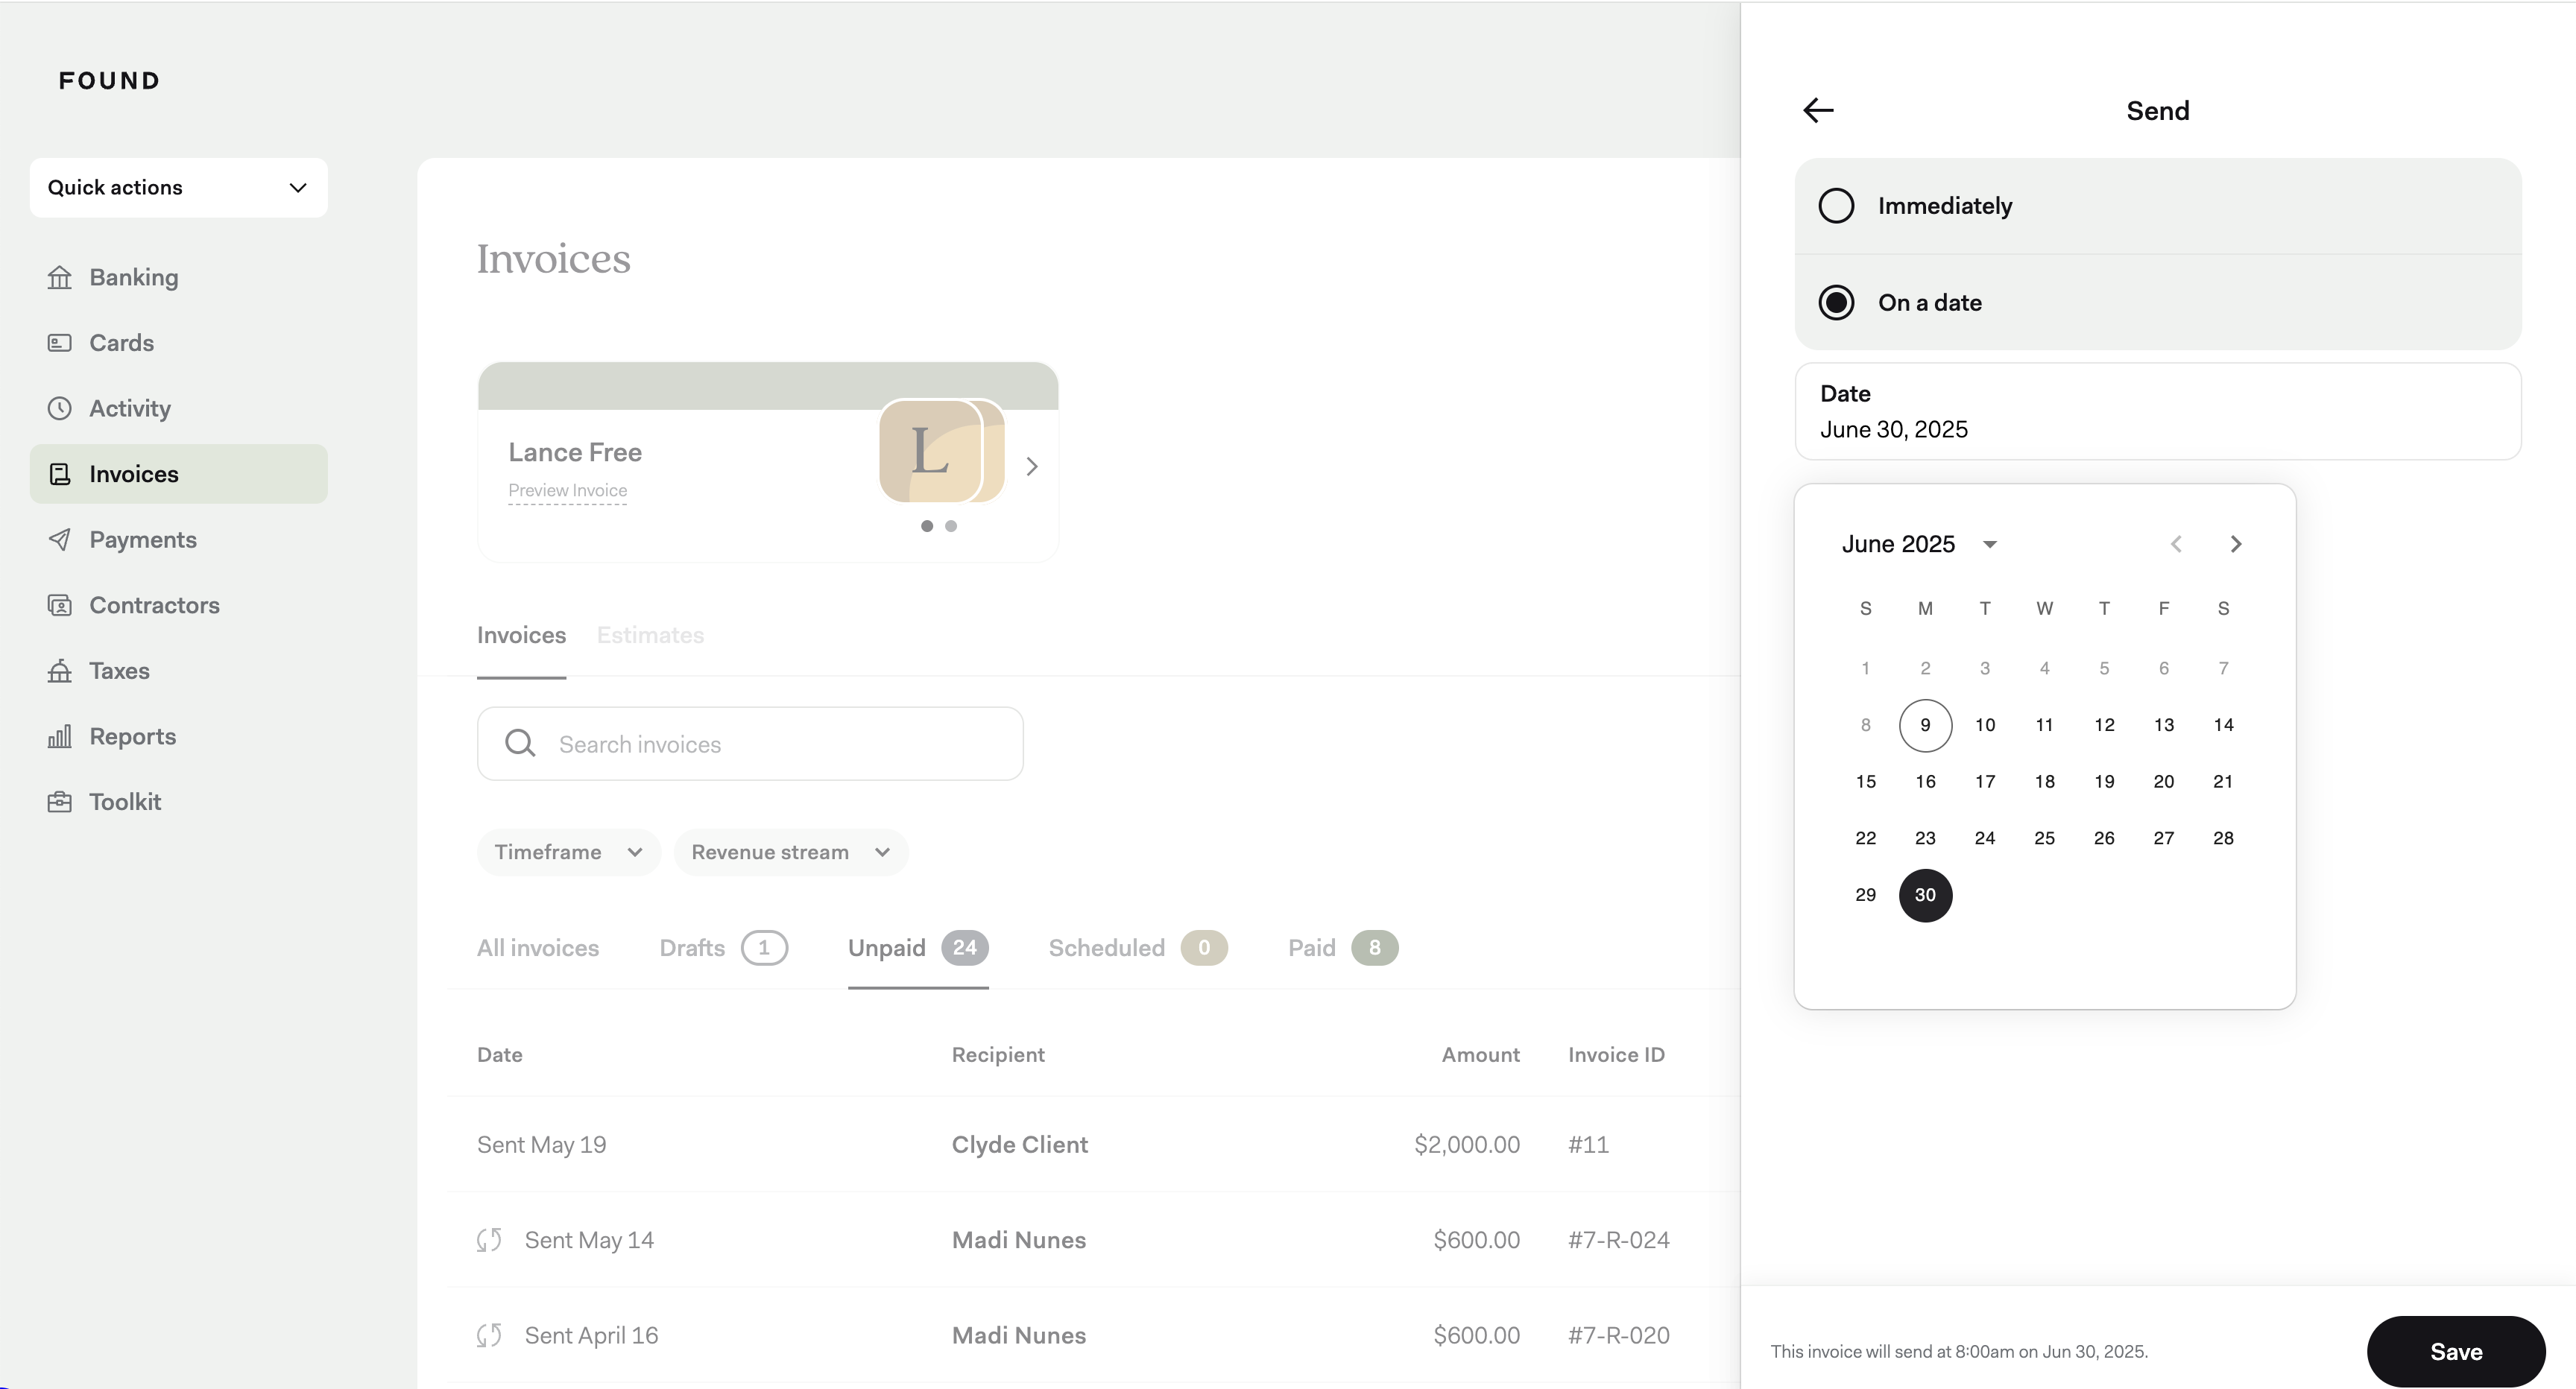Click the Preview Invoice link
The width and height of the screenshot is (2576, 1389).
567,491
